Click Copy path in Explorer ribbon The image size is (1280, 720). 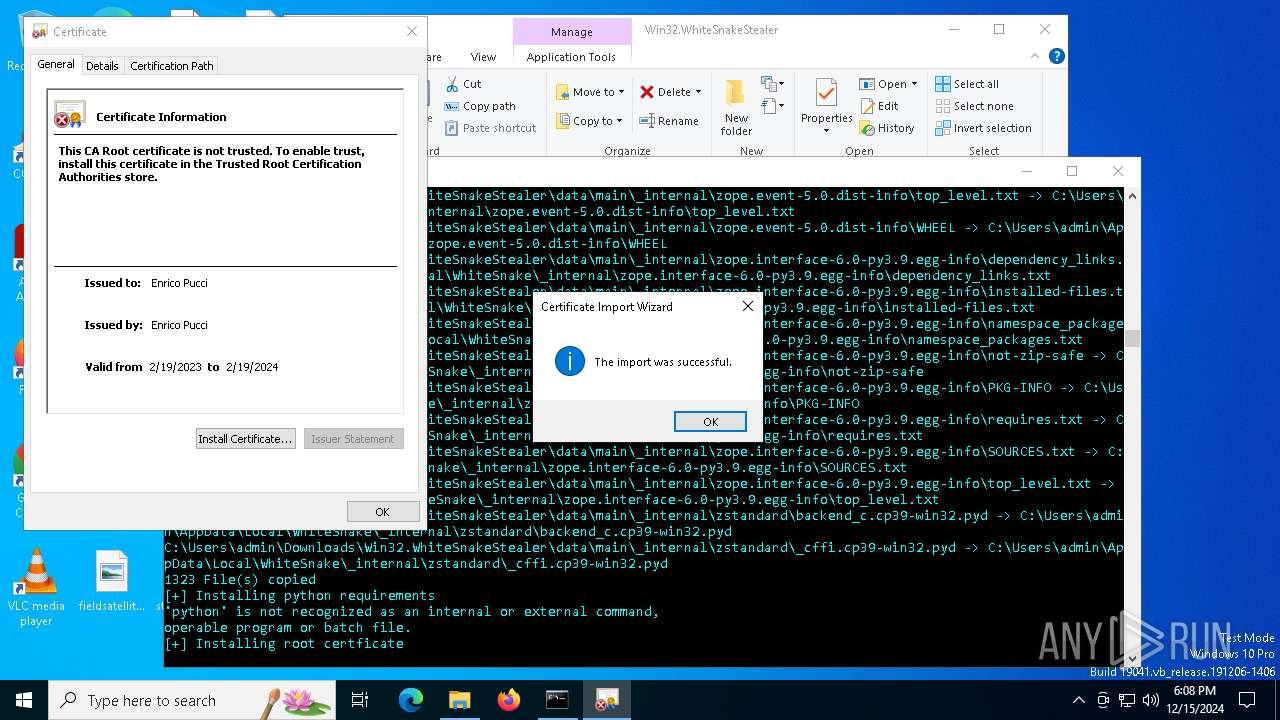tap(480, 106)
